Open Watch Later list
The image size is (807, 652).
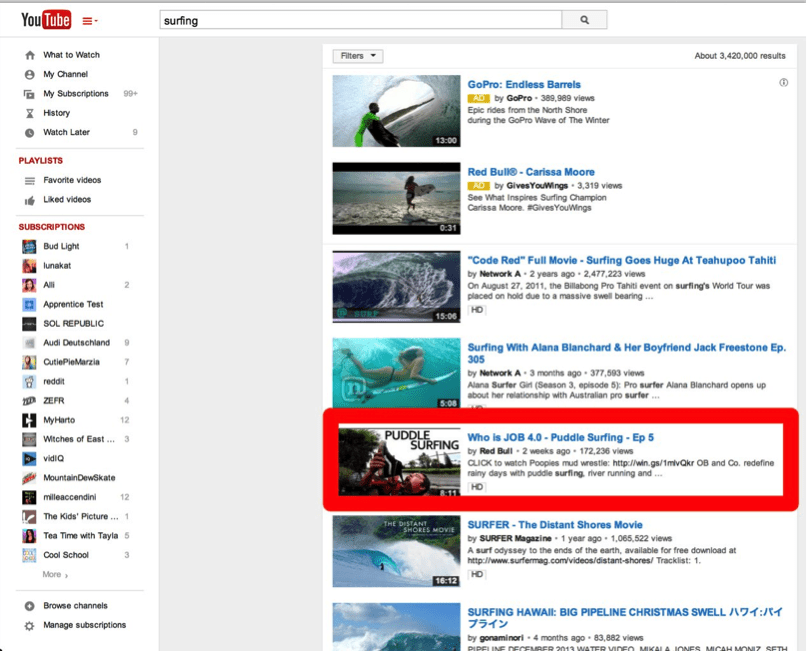click(x=66, y=132)
